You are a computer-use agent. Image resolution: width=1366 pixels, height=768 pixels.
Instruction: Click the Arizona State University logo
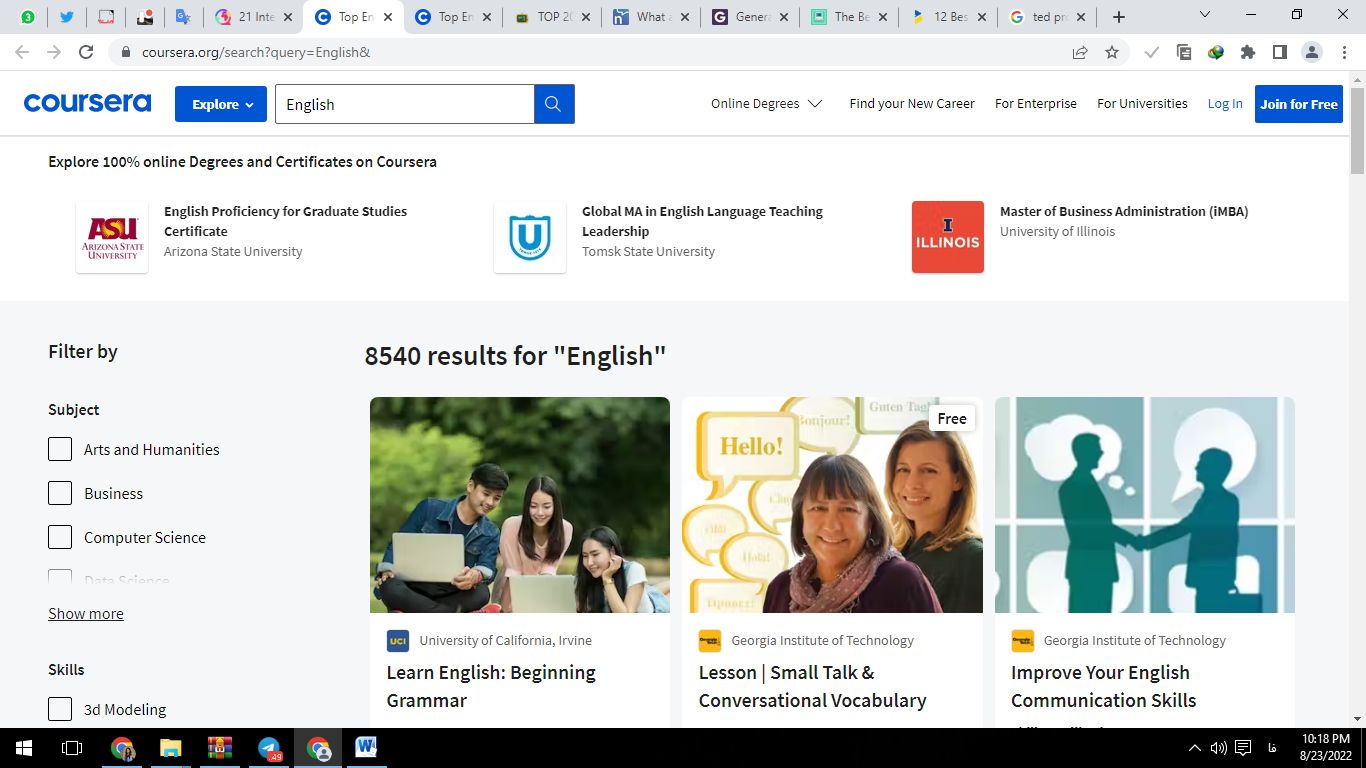coord(112,237)
